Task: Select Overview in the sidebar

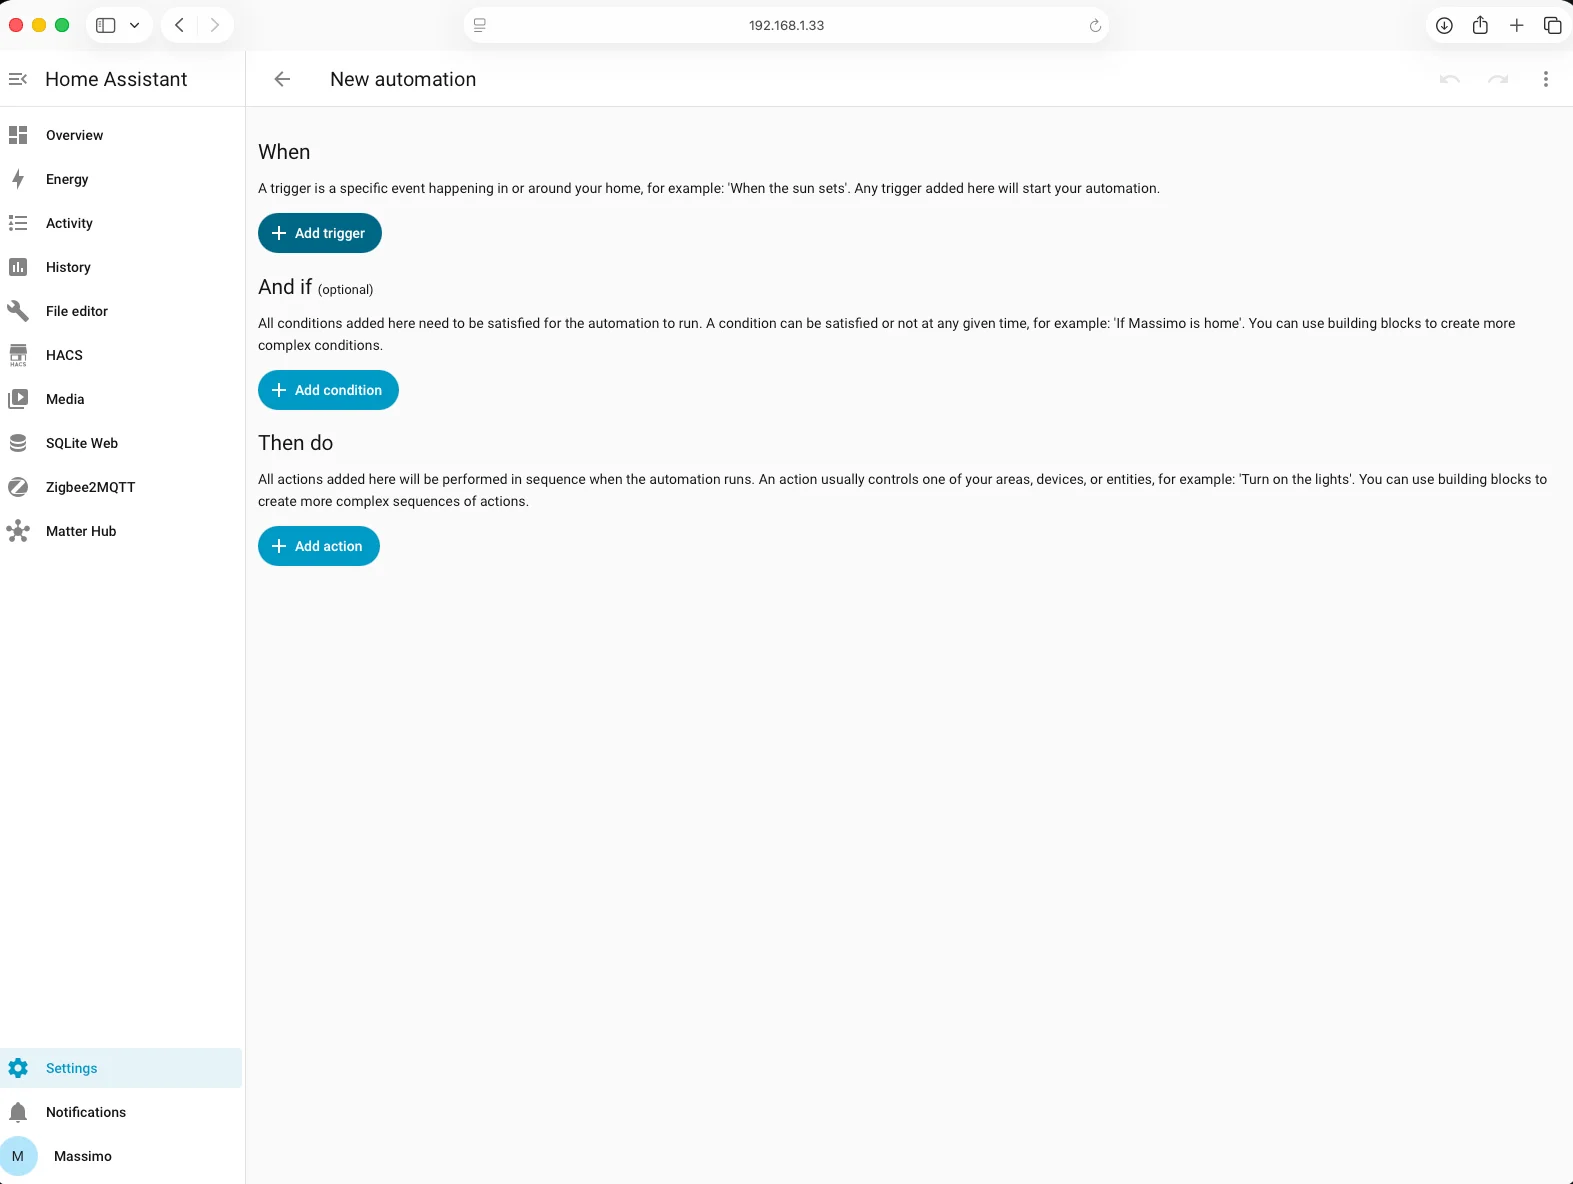Action: tap(121, 135)
